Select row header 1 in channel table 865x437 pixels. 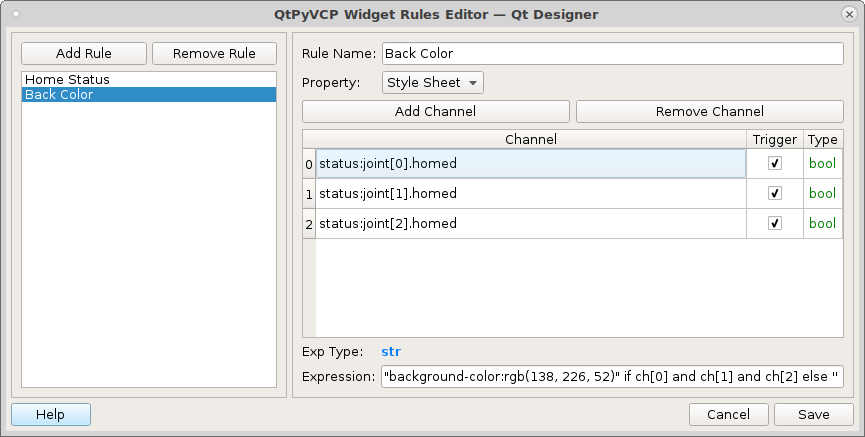pyautogui.click(x=309, y=194)
